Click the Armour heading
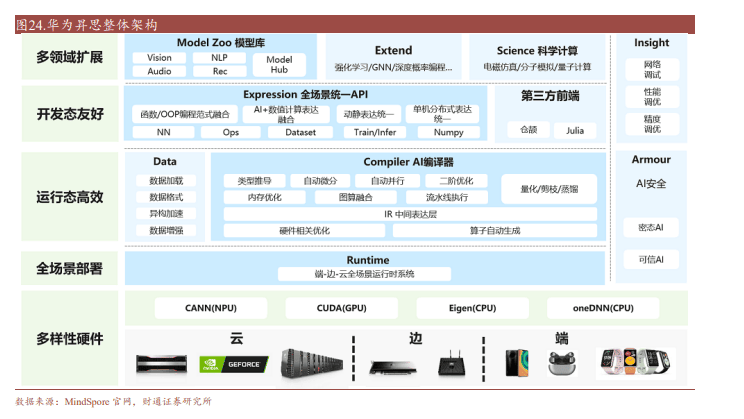This screenshot has height=419, width=744. tap(651, 160)
